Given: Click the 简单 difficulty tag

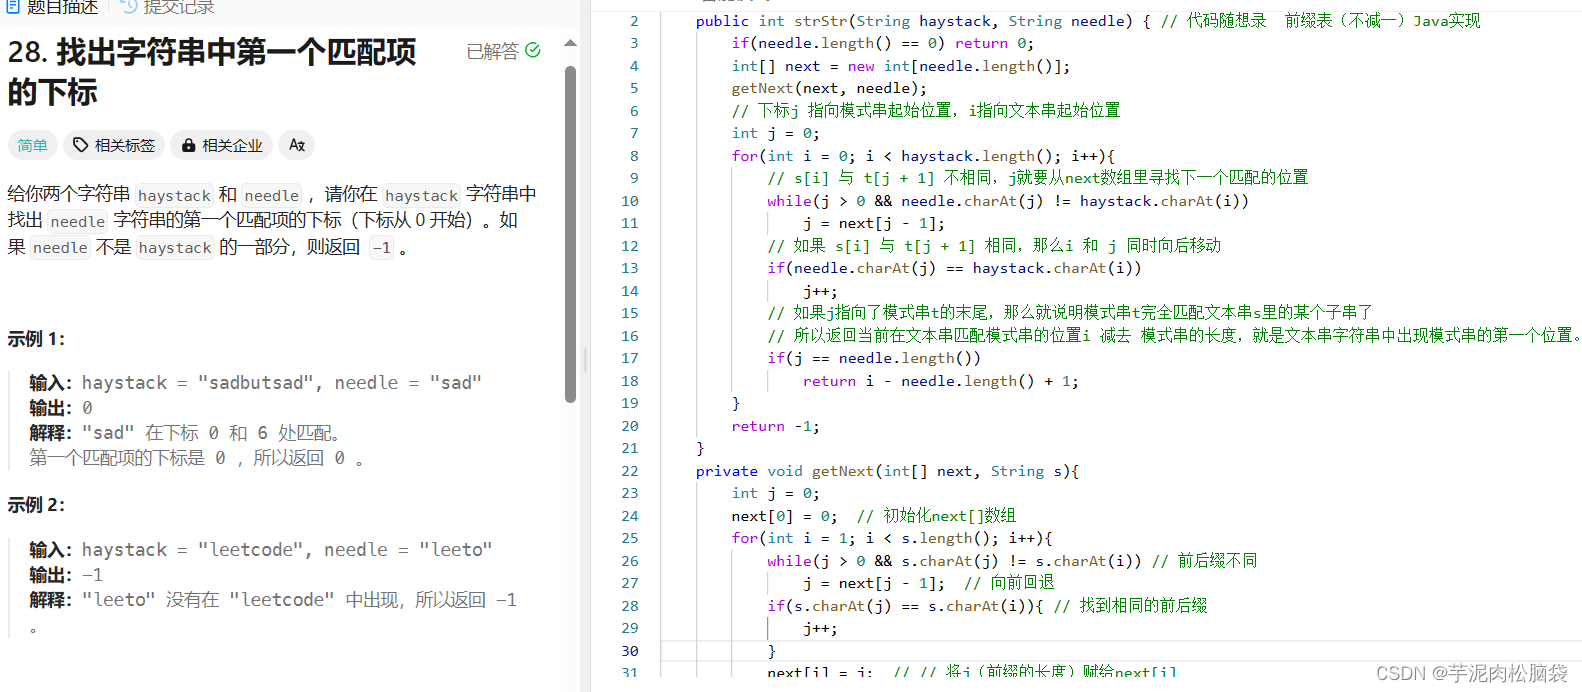Looking at the screenshot, I should [32, 145].
